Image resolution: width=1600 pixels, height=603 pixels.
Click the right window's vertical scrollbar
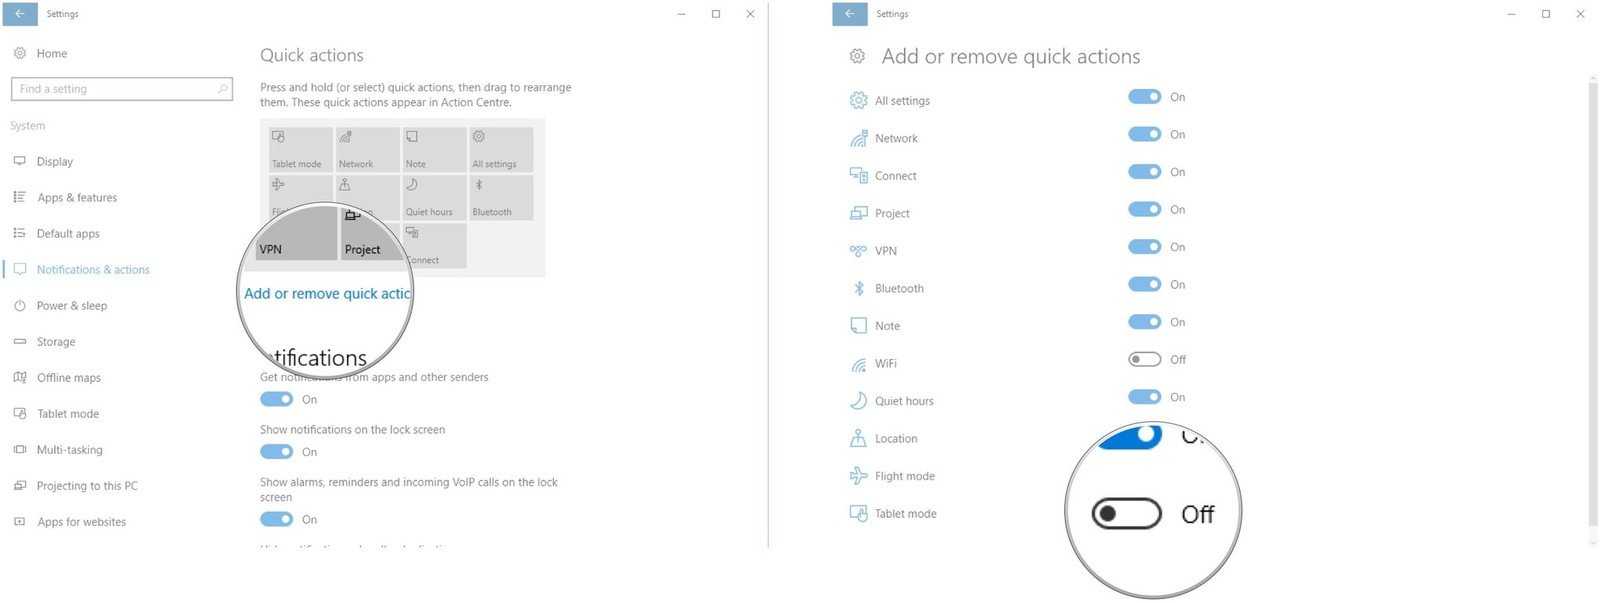point(1592,300)
